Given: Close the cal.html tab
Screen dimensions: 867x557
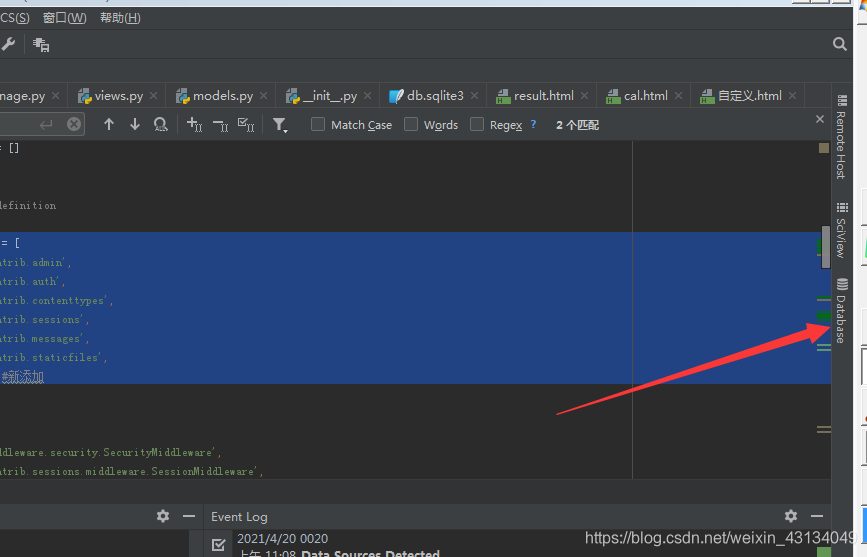Looking at the screenshot, I should coord(678,96).
